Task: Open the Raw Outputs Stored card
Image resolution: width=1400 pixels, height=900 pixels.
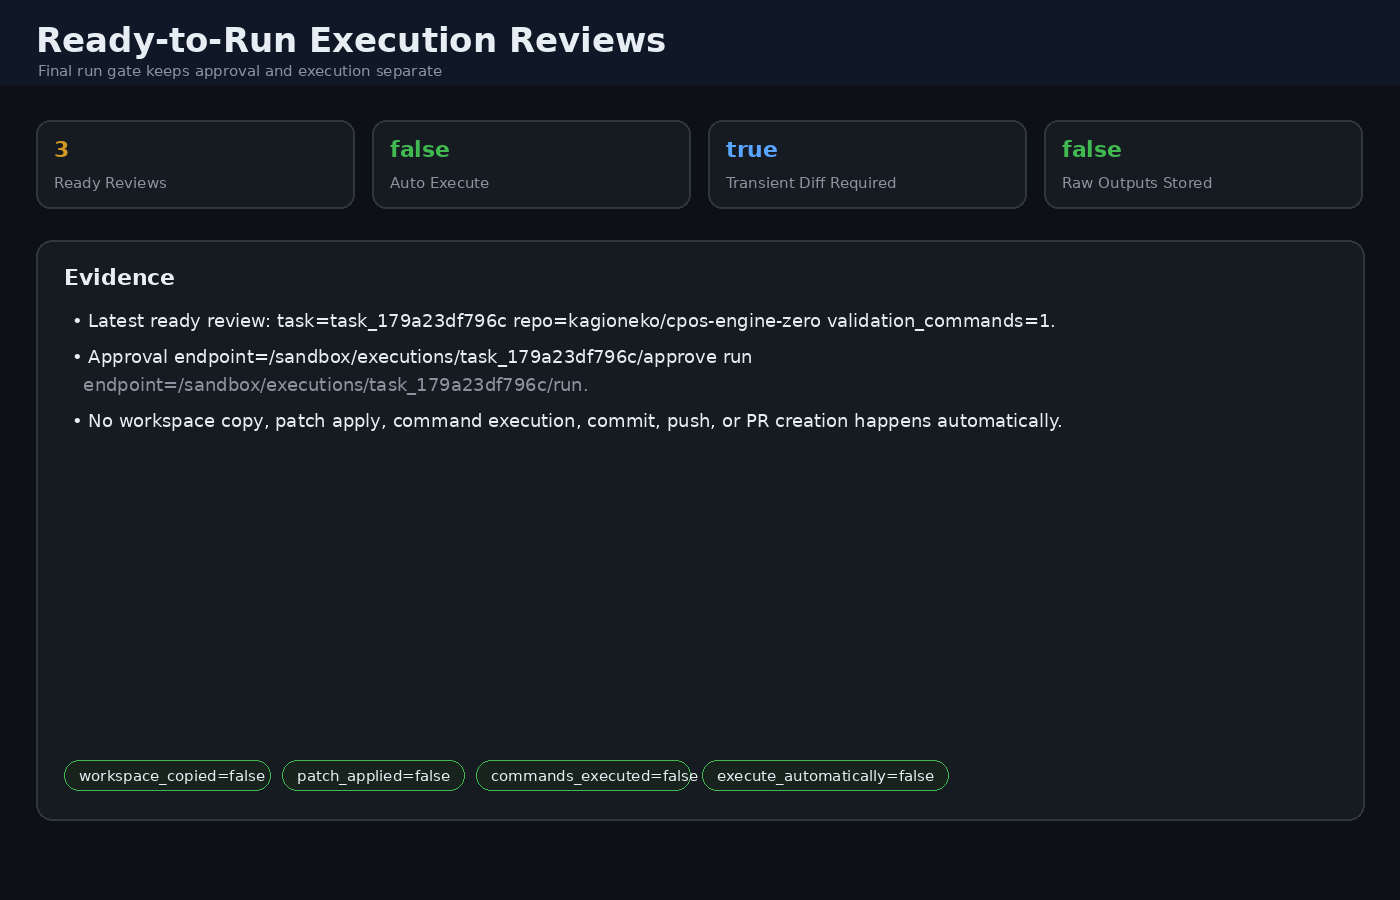Action: [x=1204, y=165]
